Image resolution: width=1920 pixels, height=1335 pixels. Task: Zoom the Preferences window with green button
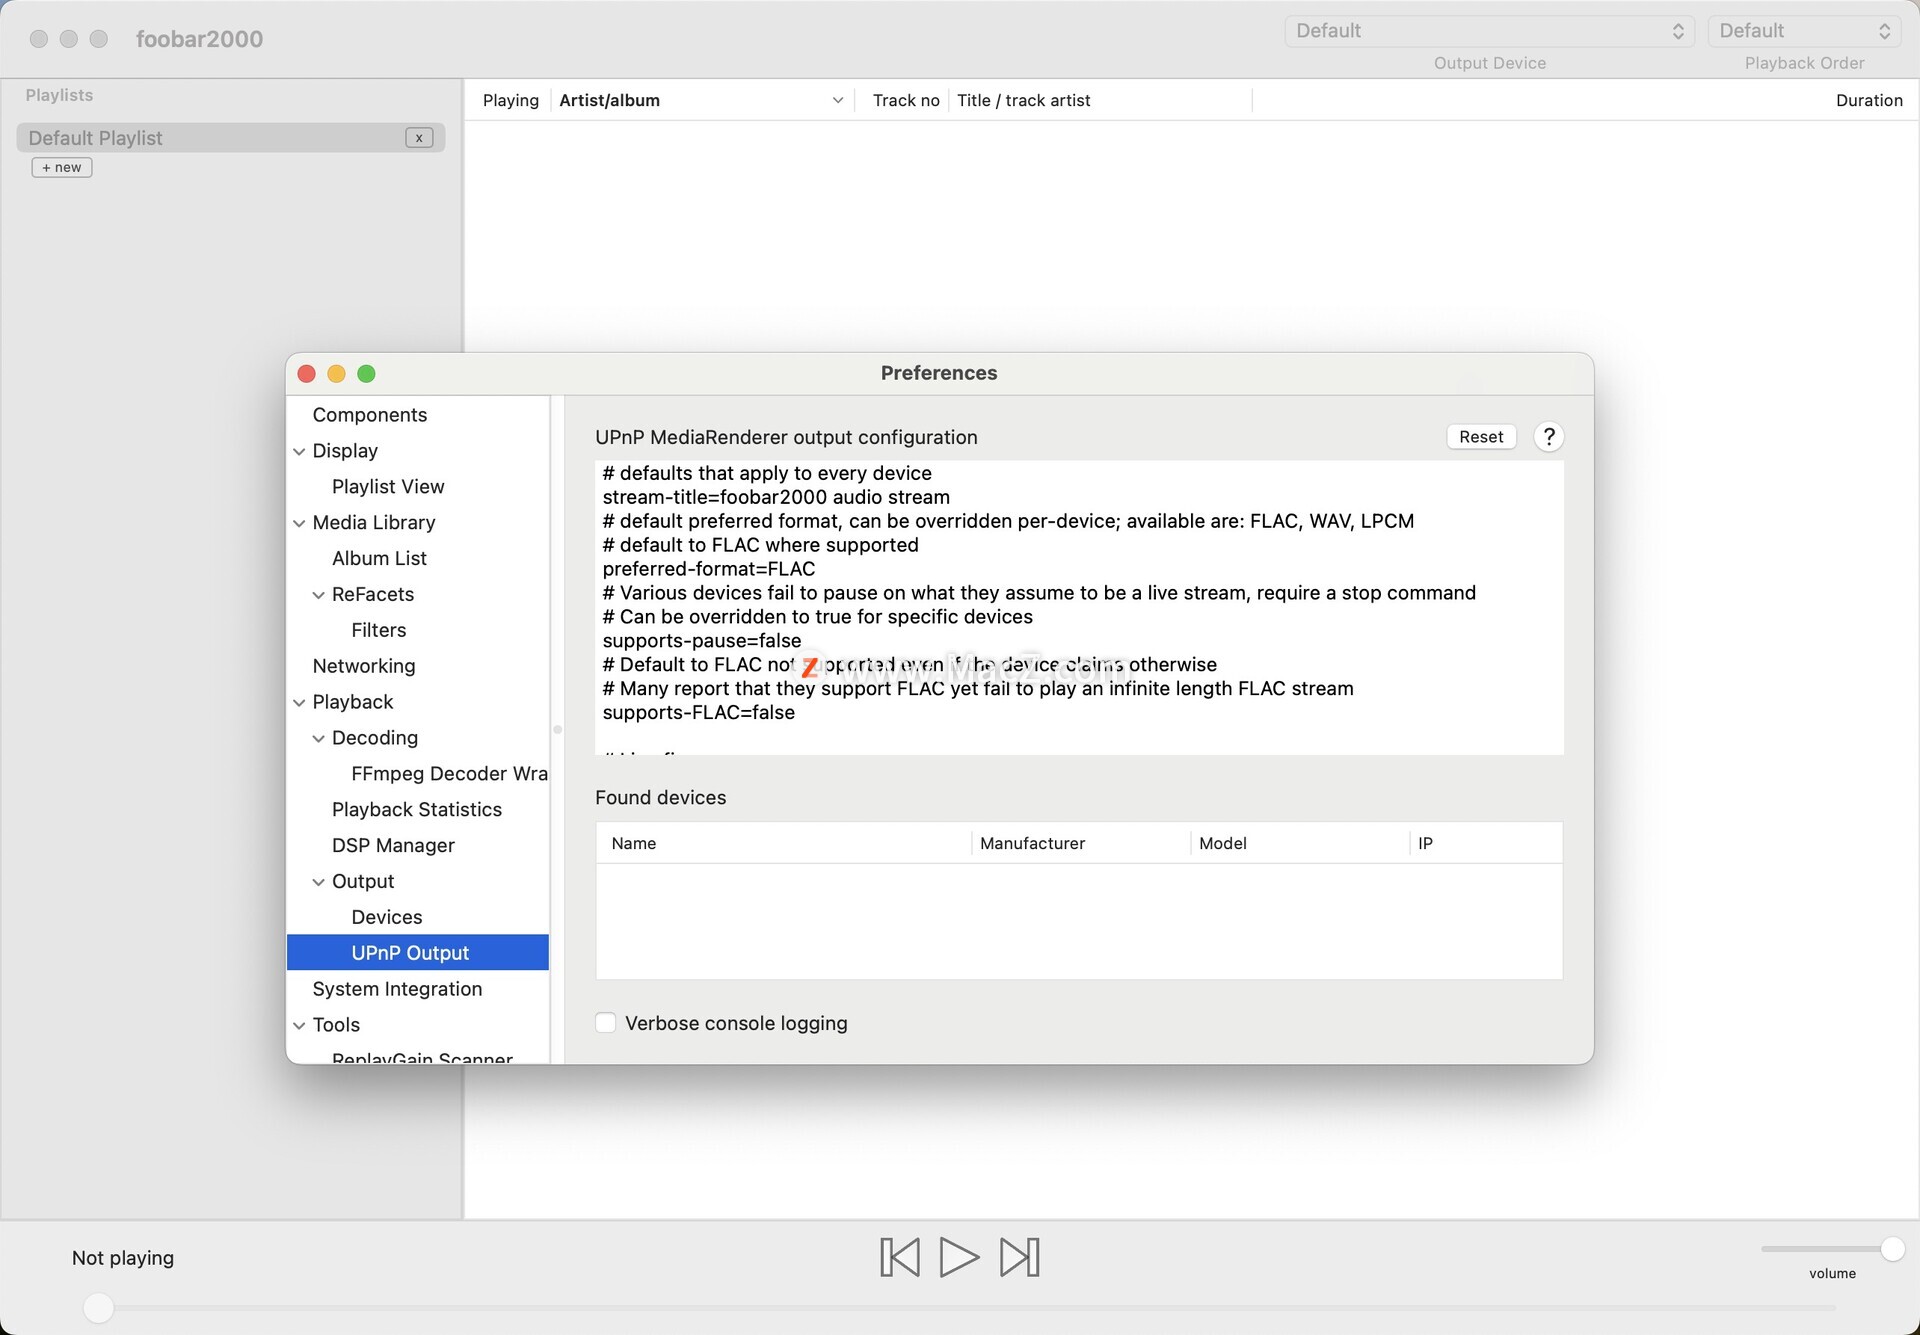point(367,373)
